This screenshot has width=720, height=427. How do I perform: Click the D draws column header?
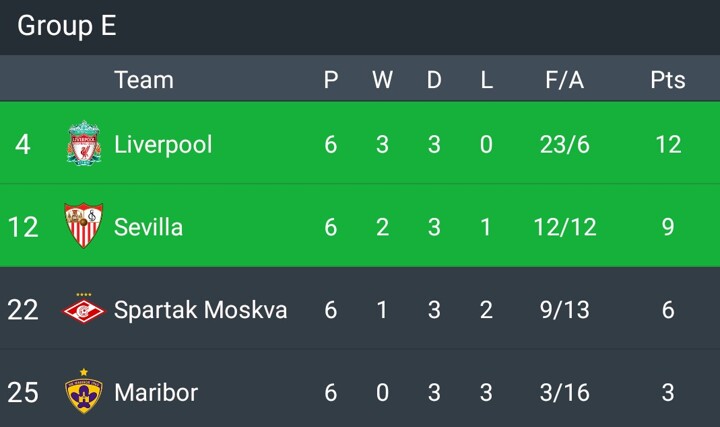[434, 80]
